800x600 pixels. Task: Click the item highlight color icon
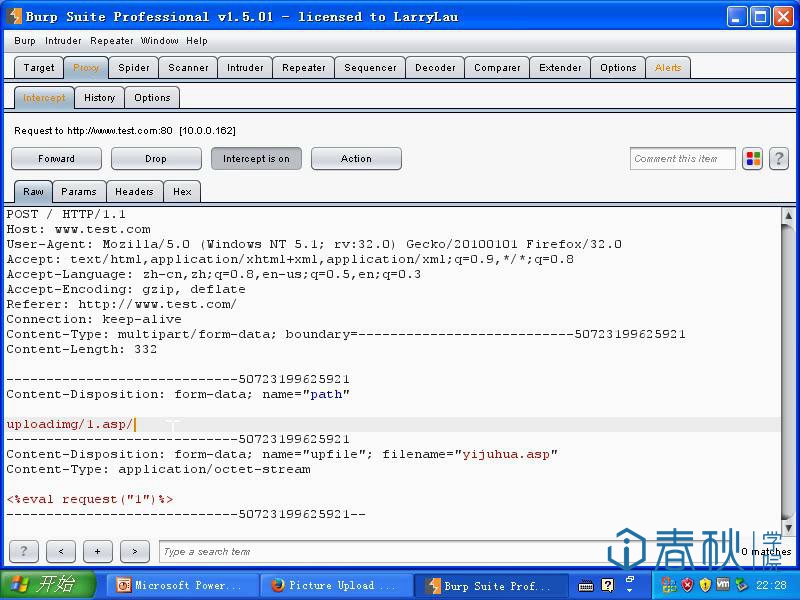pyautogui.click(x=753, y=159)
